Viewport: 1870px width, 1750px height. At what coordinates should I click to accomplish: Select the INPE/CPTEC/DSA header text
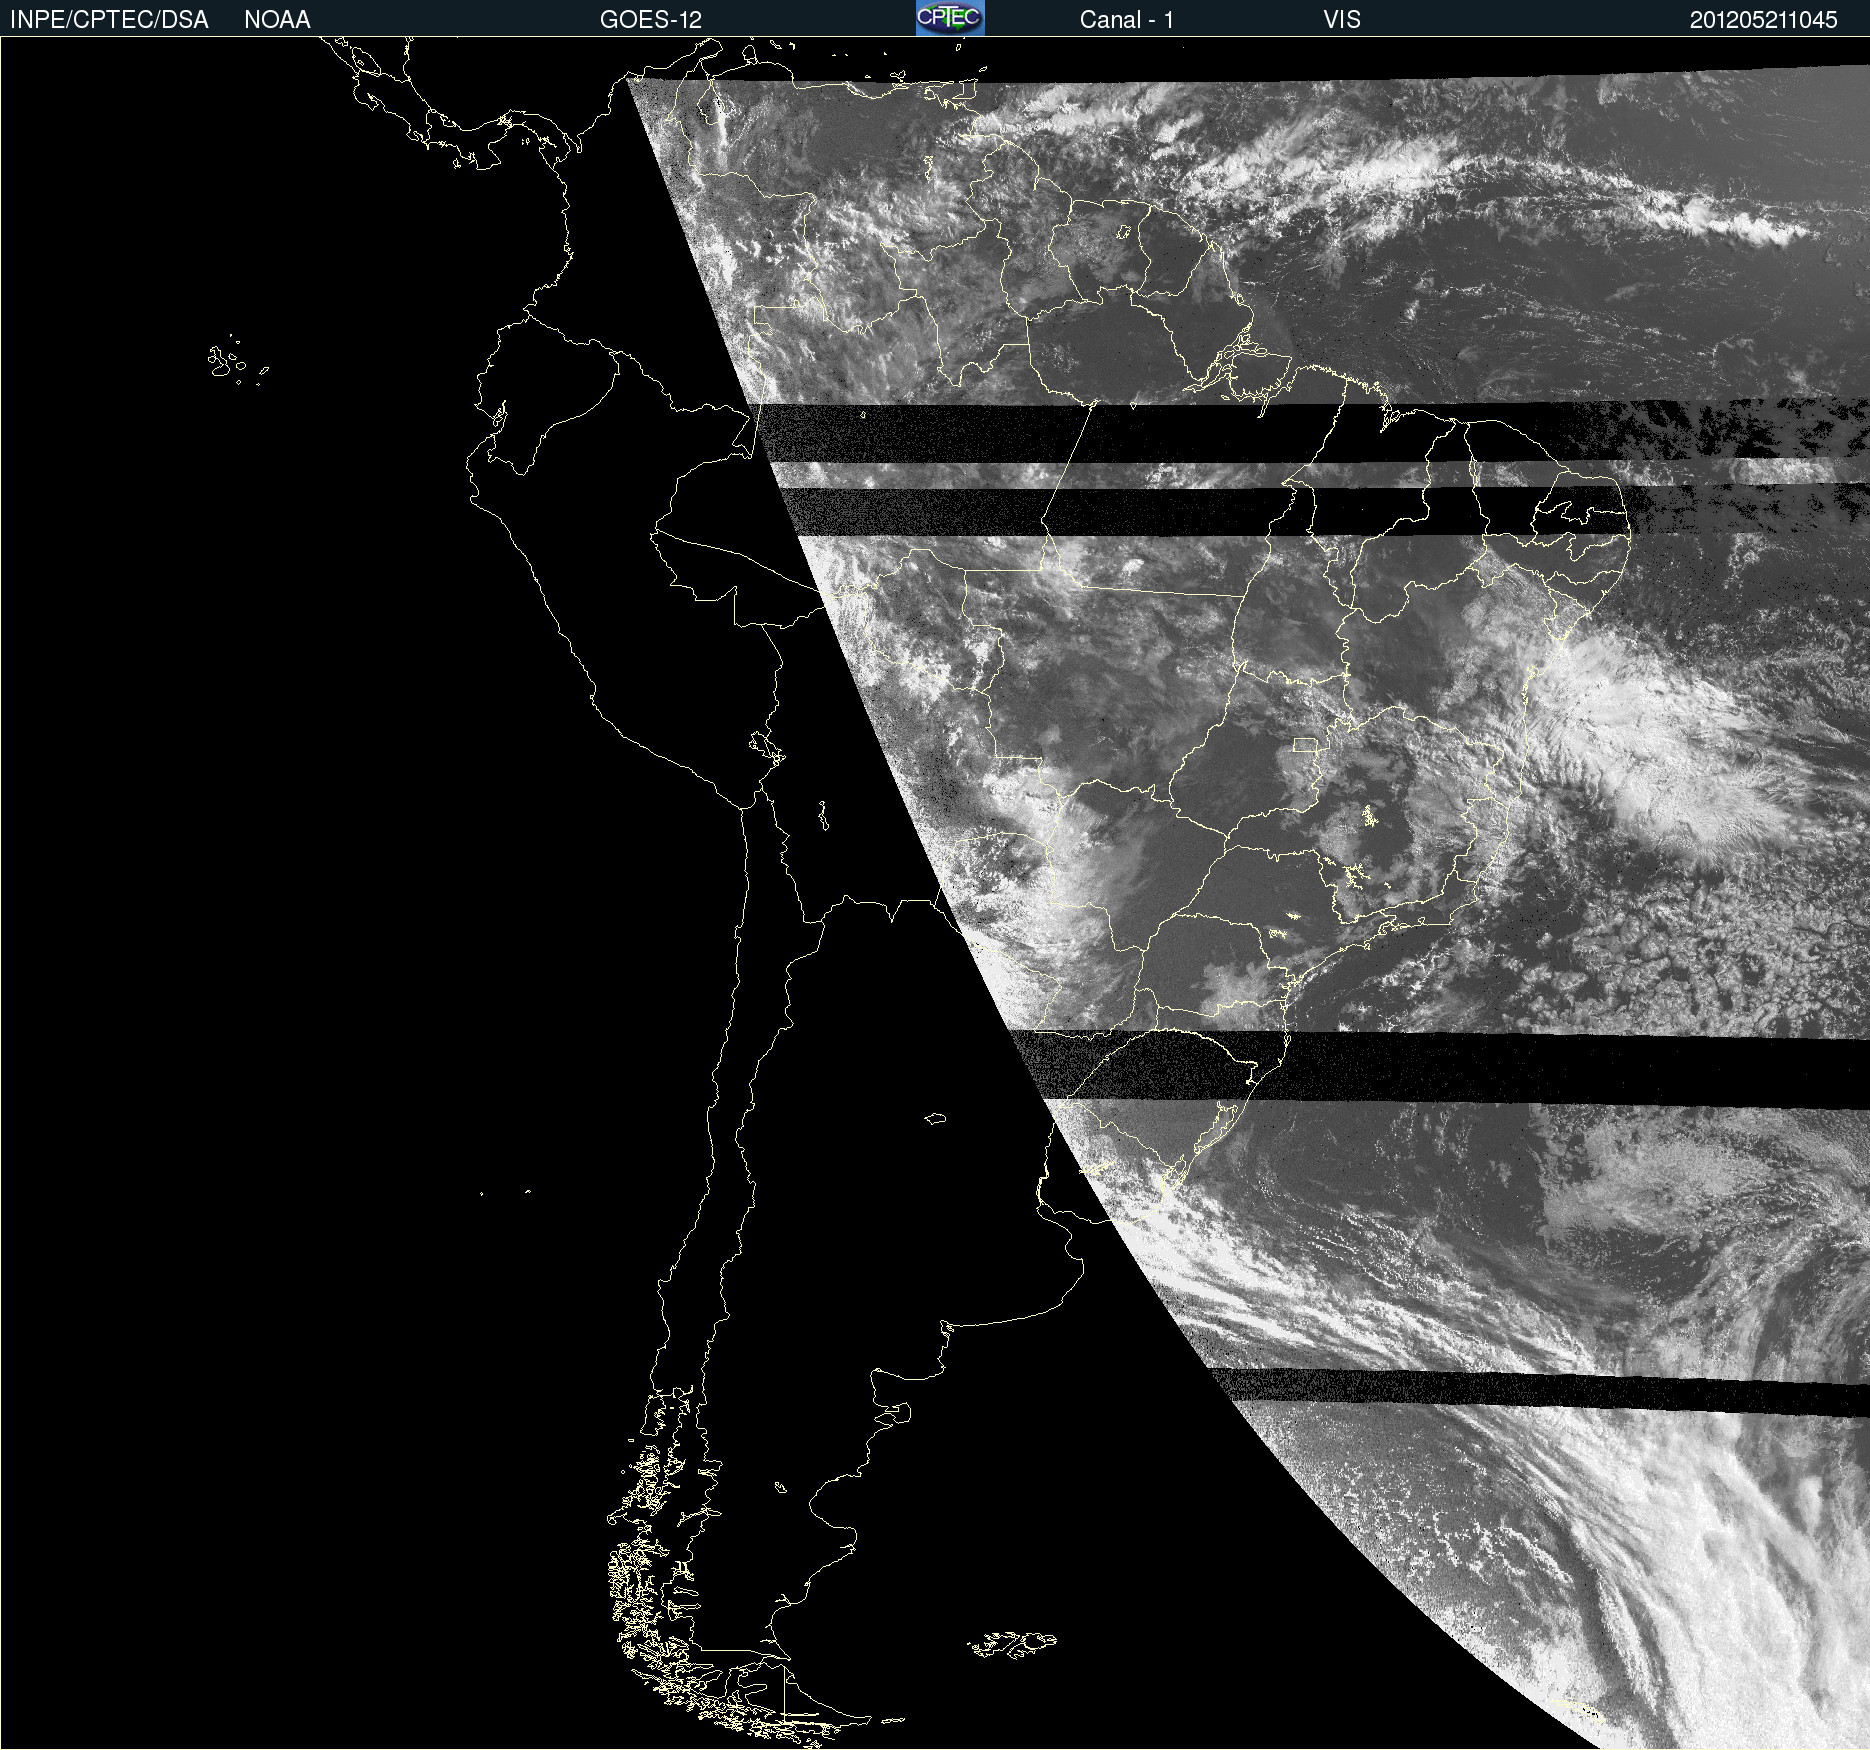pyautogui.click(x=109, y=20)
